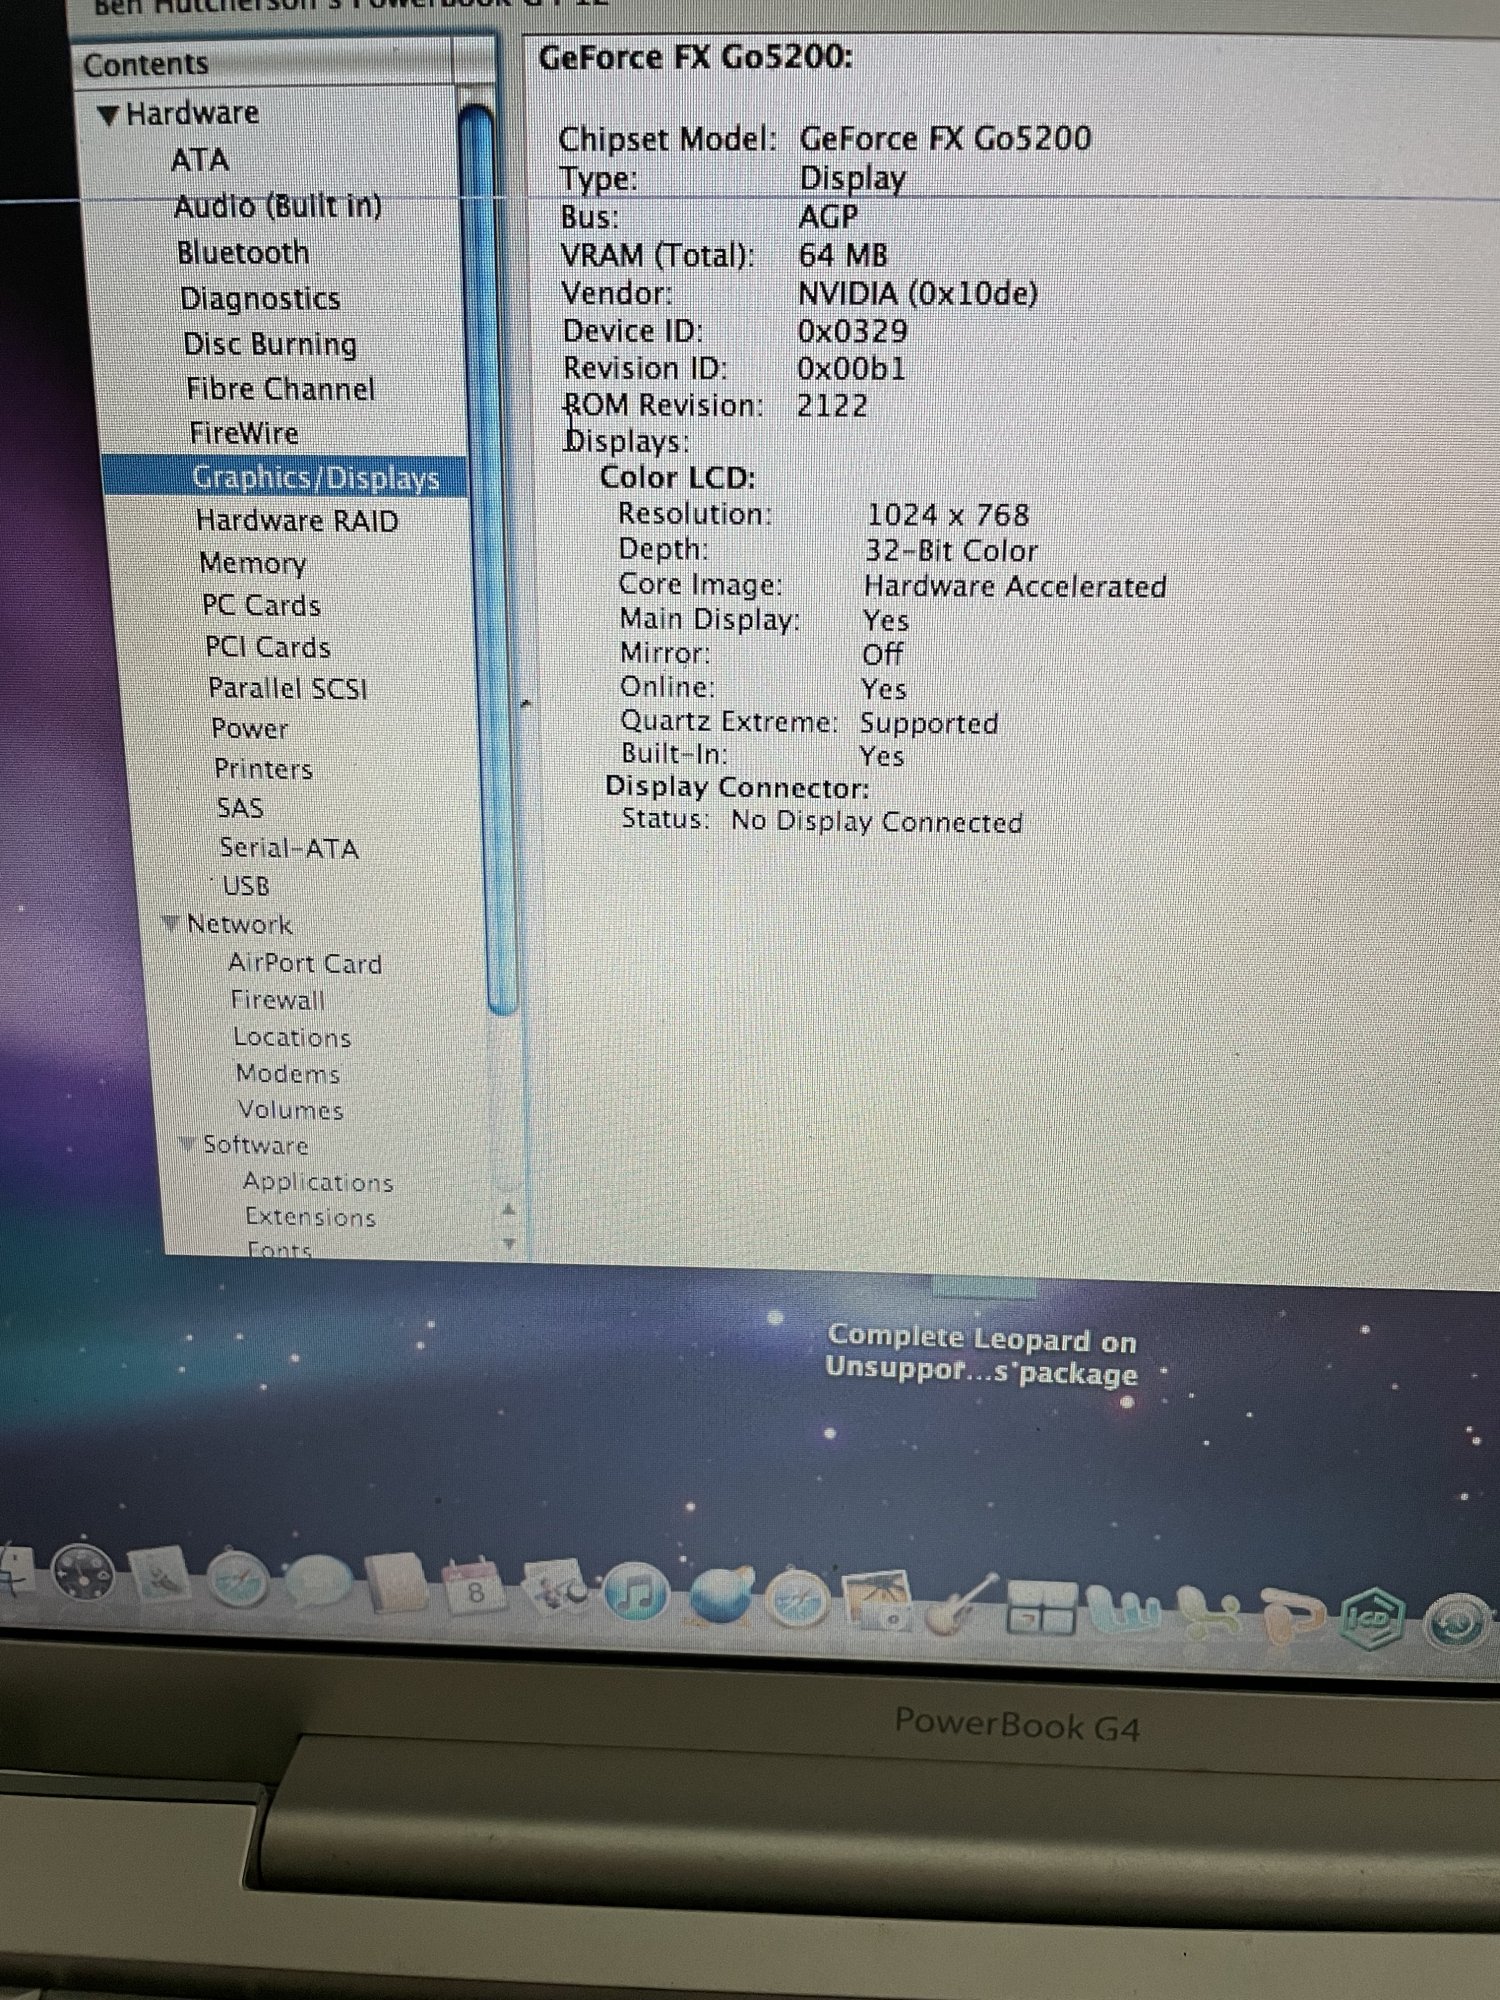1500x2000 pixels.
Task: Select Locations under Network
Action: click(x=292, y=1037)
